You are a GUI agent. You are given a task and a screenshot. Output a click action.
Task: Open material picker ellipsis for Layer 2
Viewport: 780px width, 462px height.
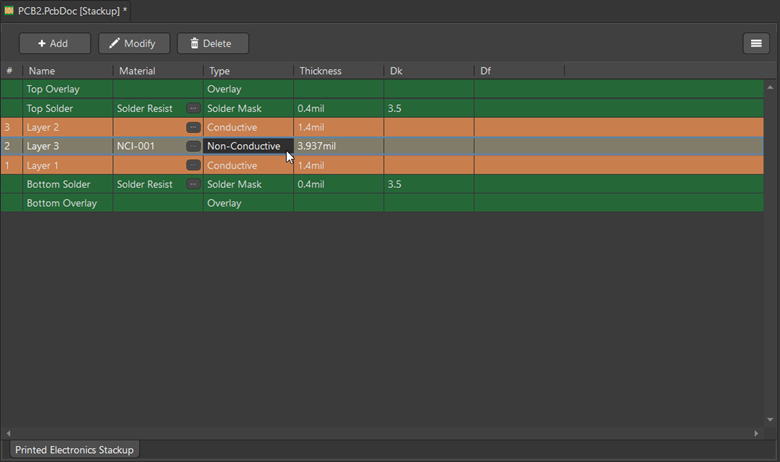point(193,127)
